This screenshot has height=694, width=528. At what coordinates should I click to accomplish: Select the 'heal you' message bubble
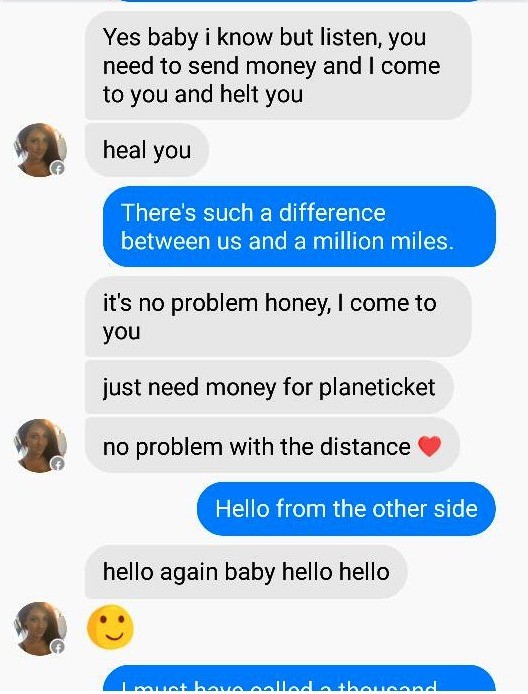(x=146, y=150)
